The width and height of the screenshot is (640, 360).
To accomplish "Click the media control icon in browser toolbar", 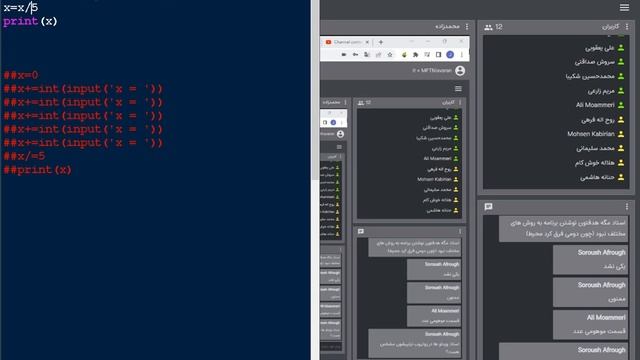I will coord(427,55).
